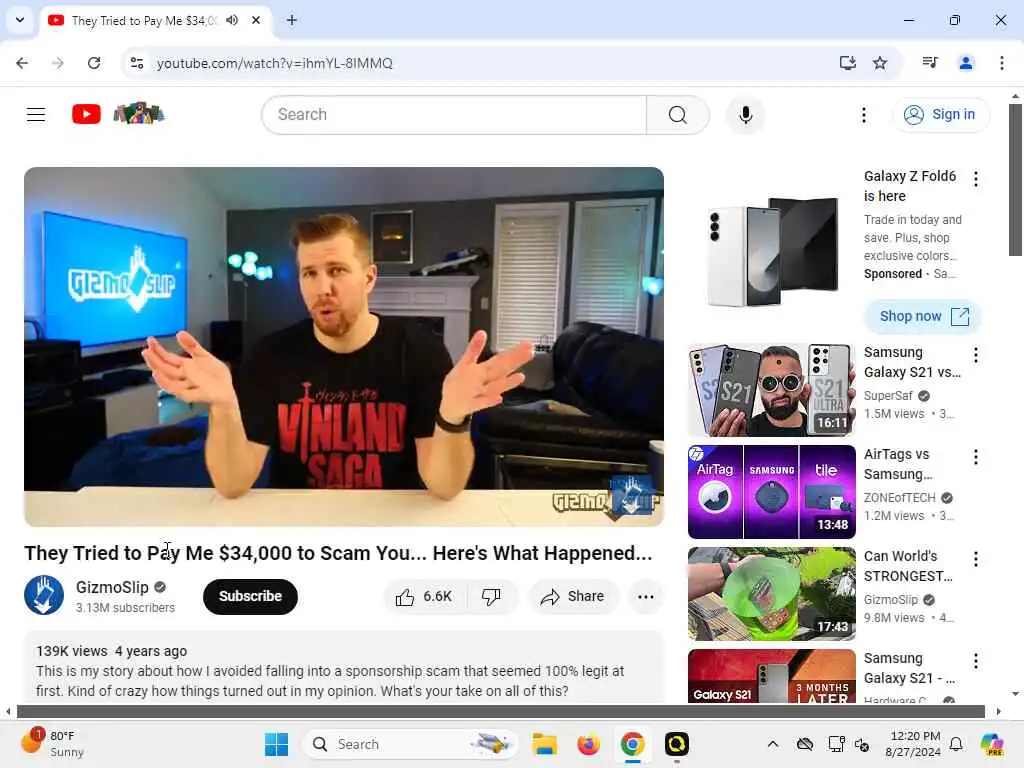This screenshot has height=768, width=1024.
Task: Bookmark this page with star icon
Action: [x=880, y=63]
